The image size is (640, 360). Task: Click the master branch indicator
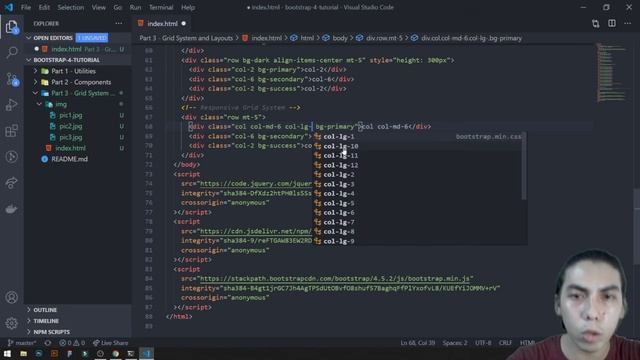pyautogui.click(x=22, y=343)
